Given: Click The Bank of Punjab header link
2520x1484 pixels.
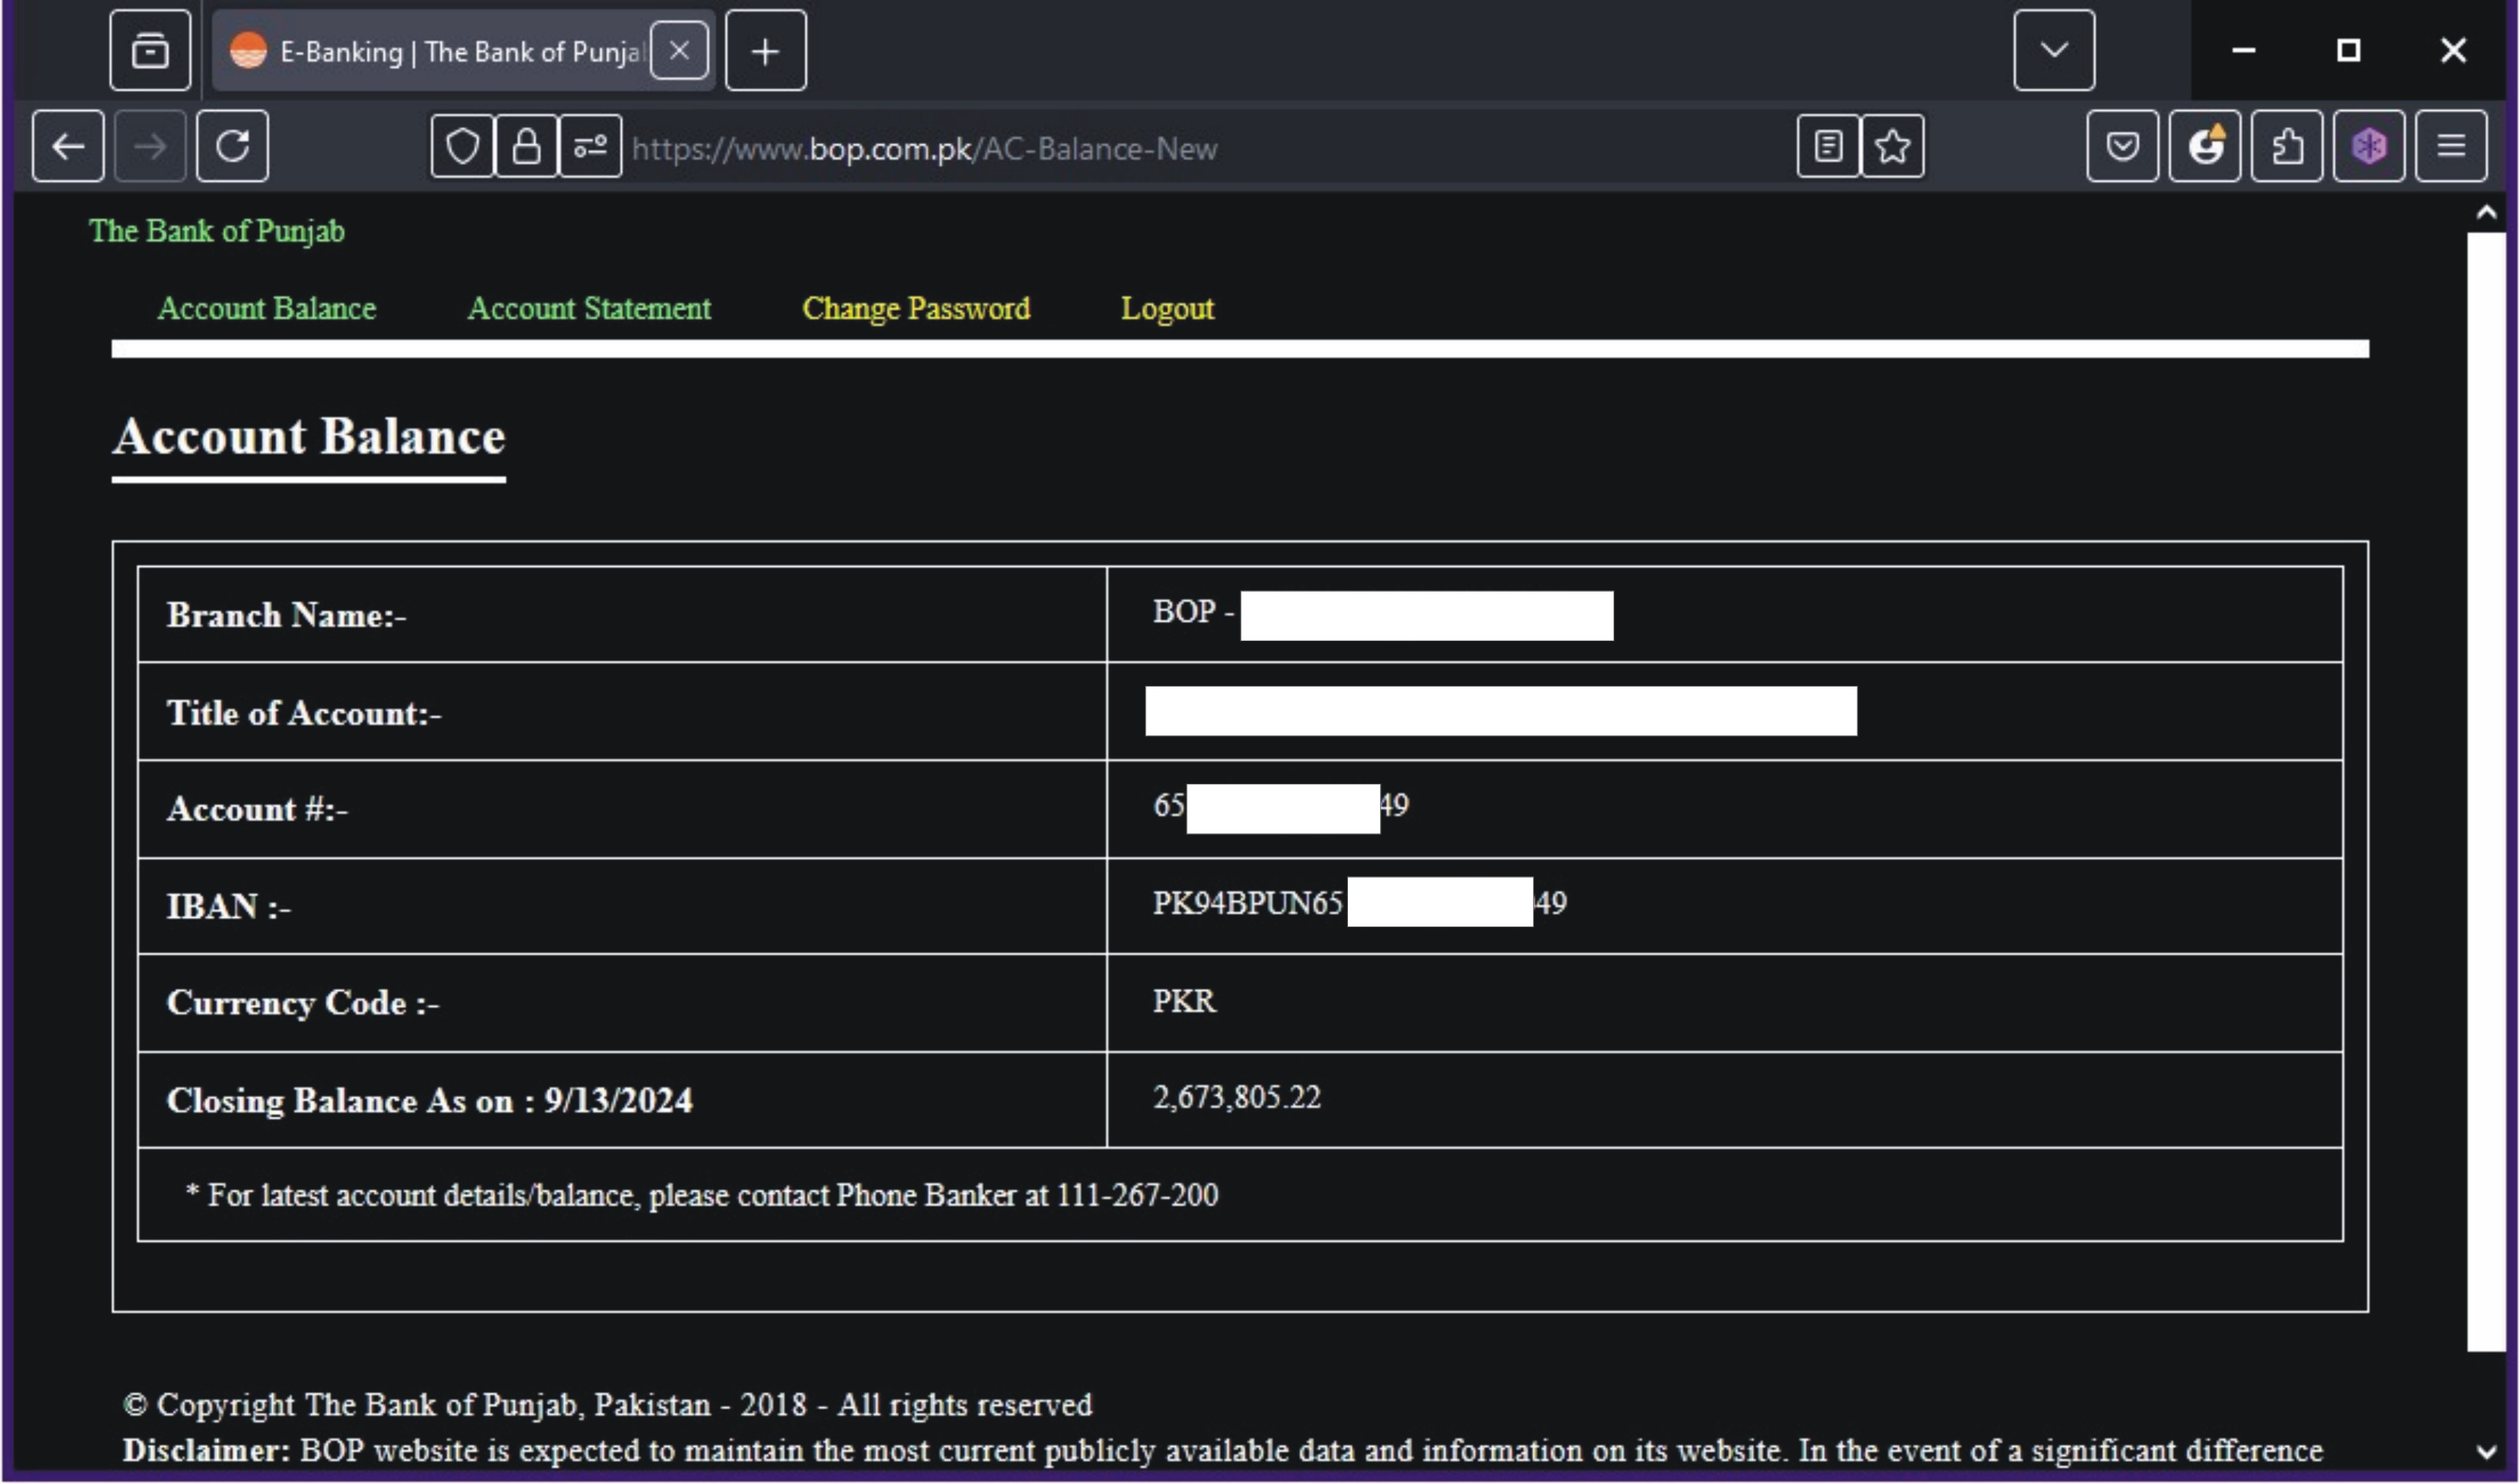Looking at the screenshot, I should (216, 231).
